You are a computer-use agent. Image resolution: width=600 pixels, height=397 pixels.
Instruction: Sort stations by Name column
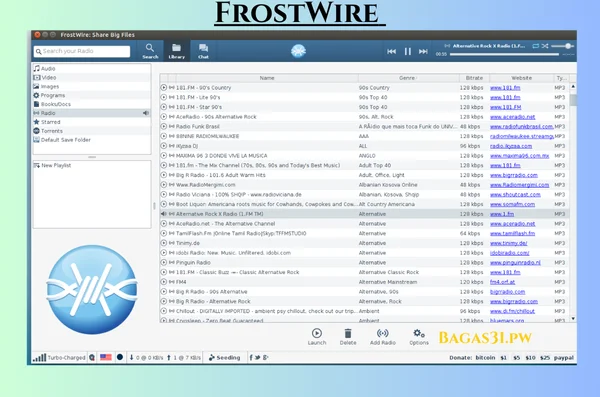tap(267, 78)
